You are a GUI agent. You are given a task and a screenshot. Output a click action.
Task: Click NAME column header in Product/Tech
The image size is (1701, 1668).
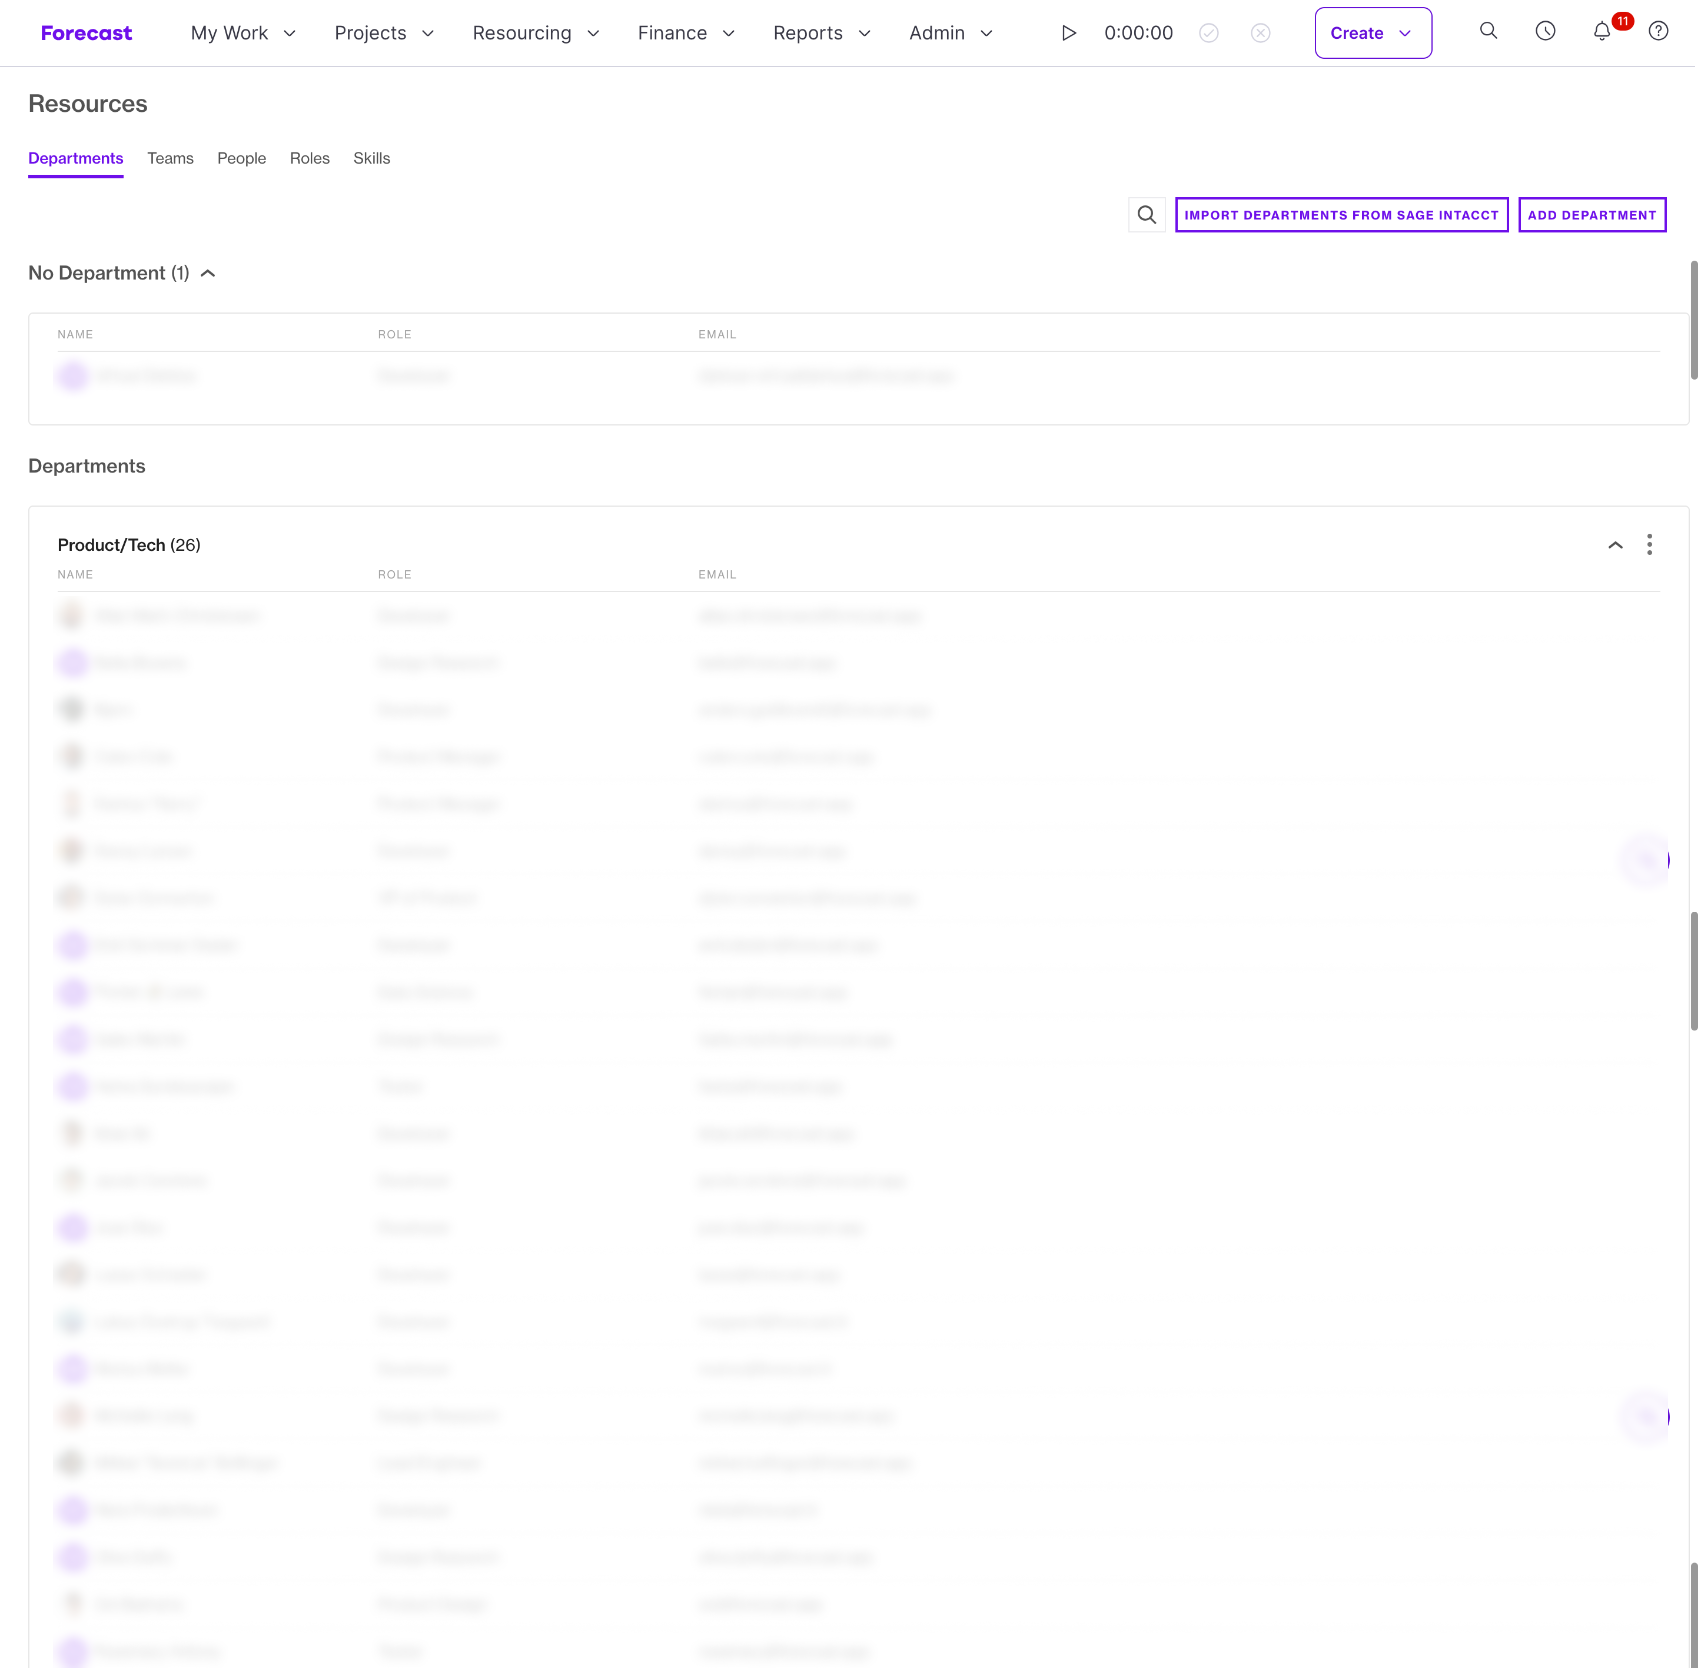(x=75, y=575)
